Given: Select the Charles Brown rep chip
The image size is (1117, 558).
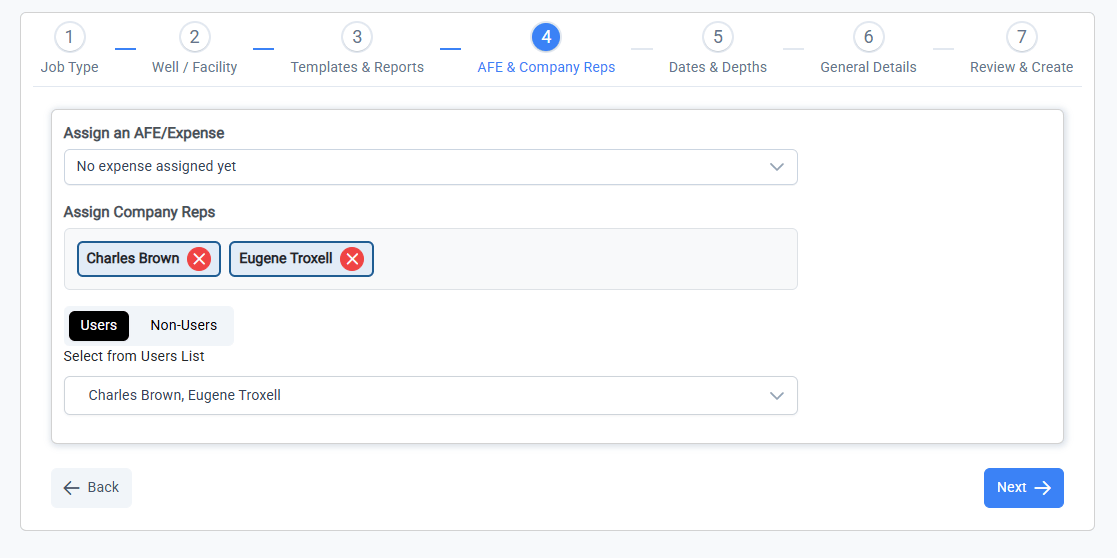Looking at the screenshot, I should 133,259.
